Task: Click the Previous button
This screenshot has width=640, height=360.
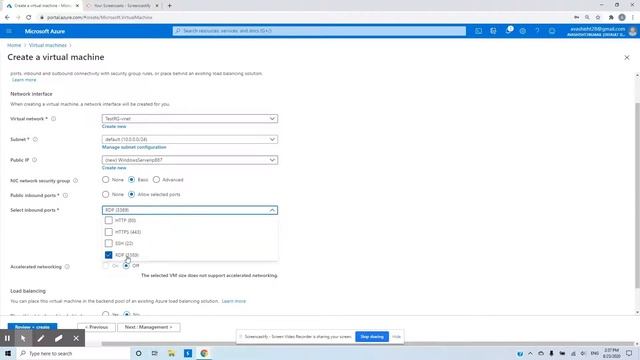Action: click(96, 327)
